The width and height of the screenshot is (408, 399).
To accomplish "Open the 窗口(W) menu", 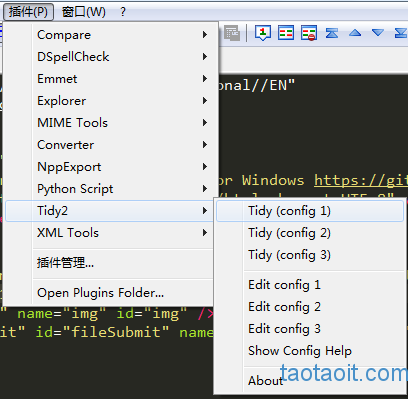I will pyautogui.click(x=84, y=12).
